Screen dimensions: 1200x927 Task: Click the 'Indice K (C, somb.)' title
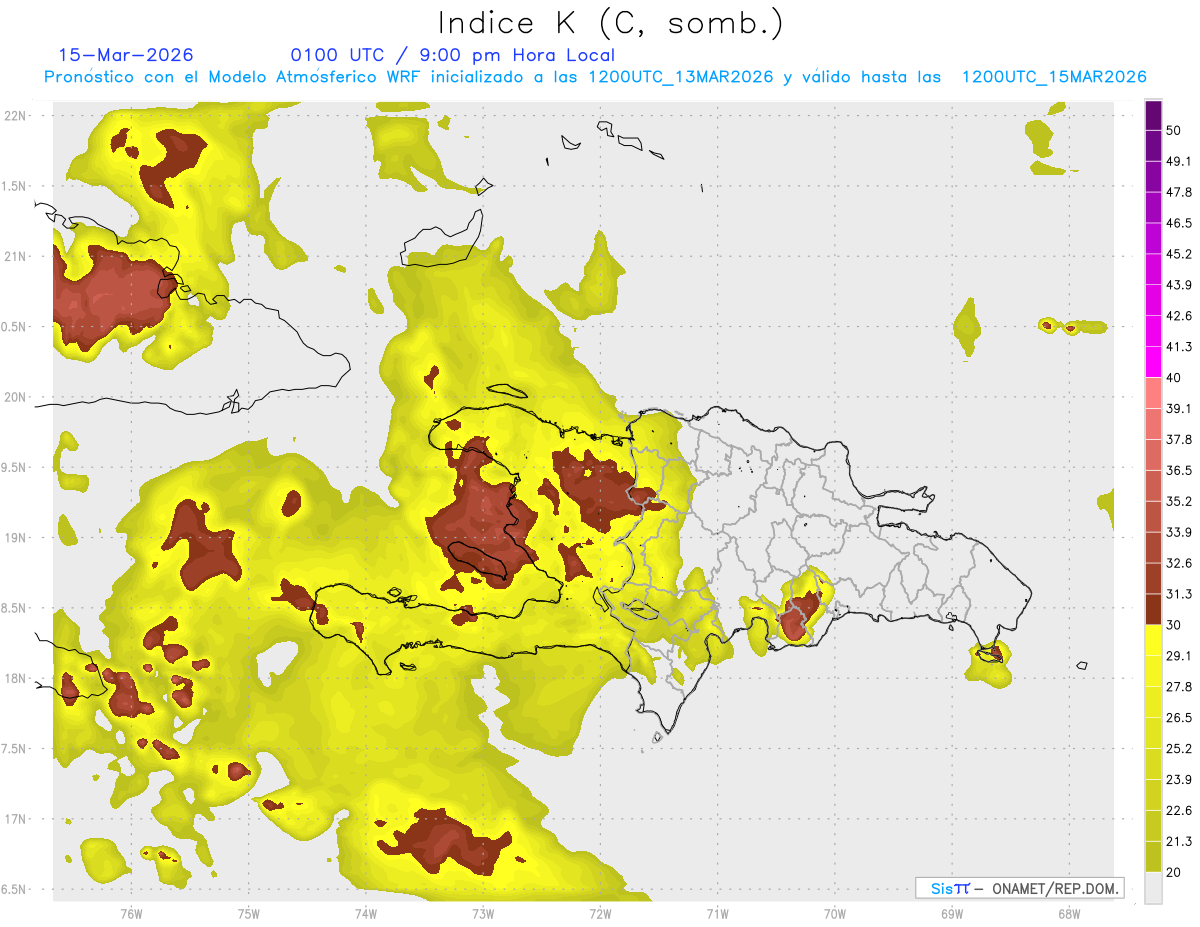pos(610,23)
